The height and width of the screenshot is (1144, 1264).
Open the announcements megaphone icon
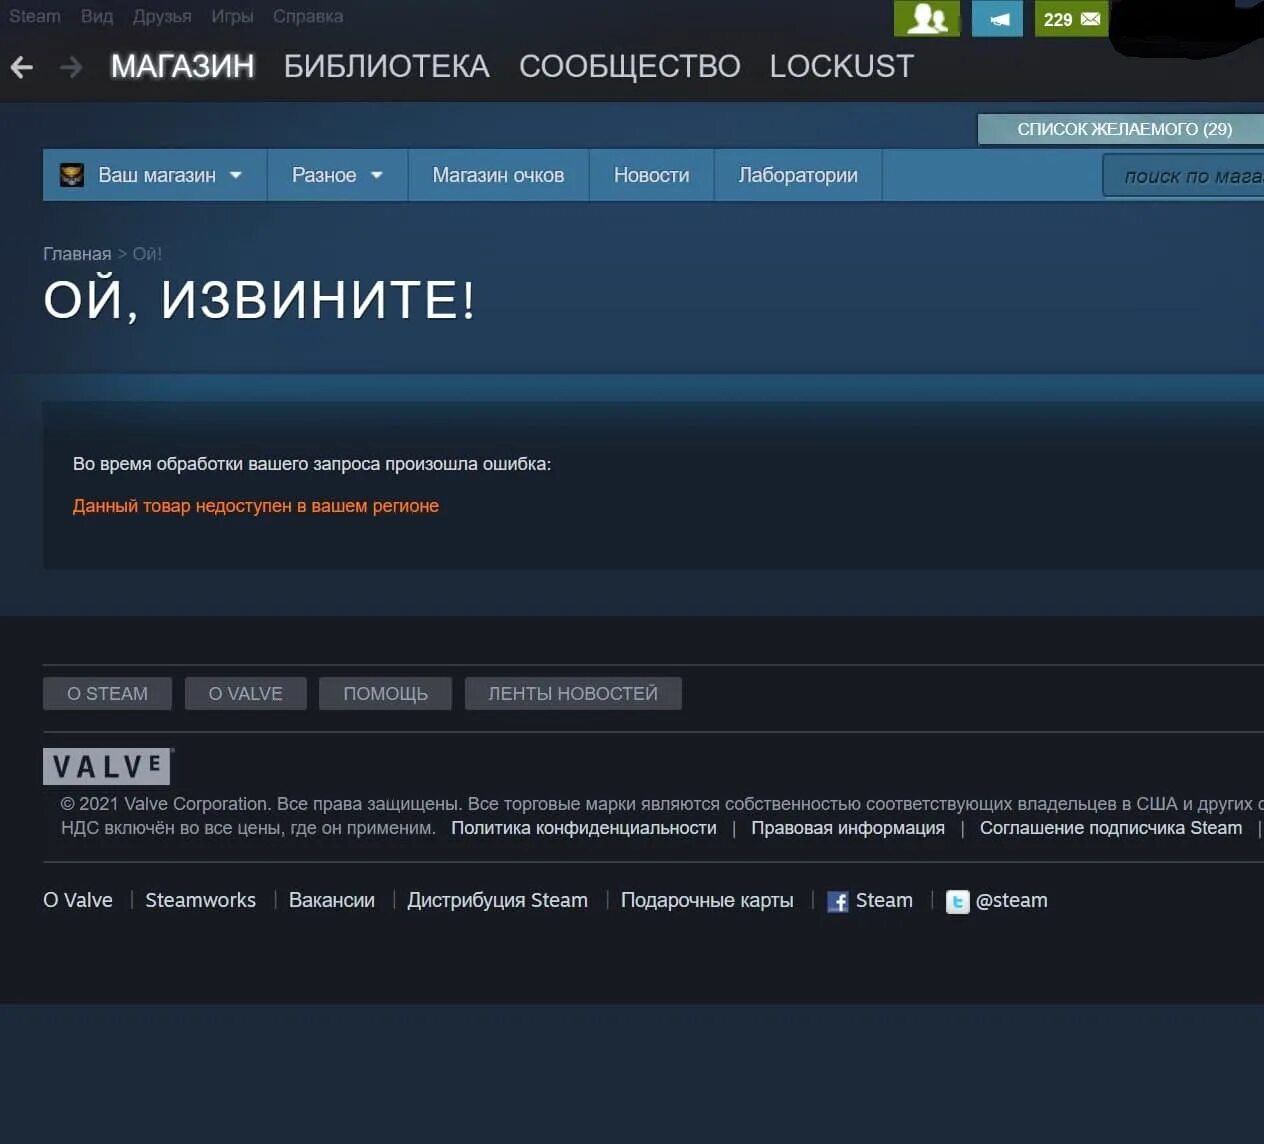pos(997,18)
